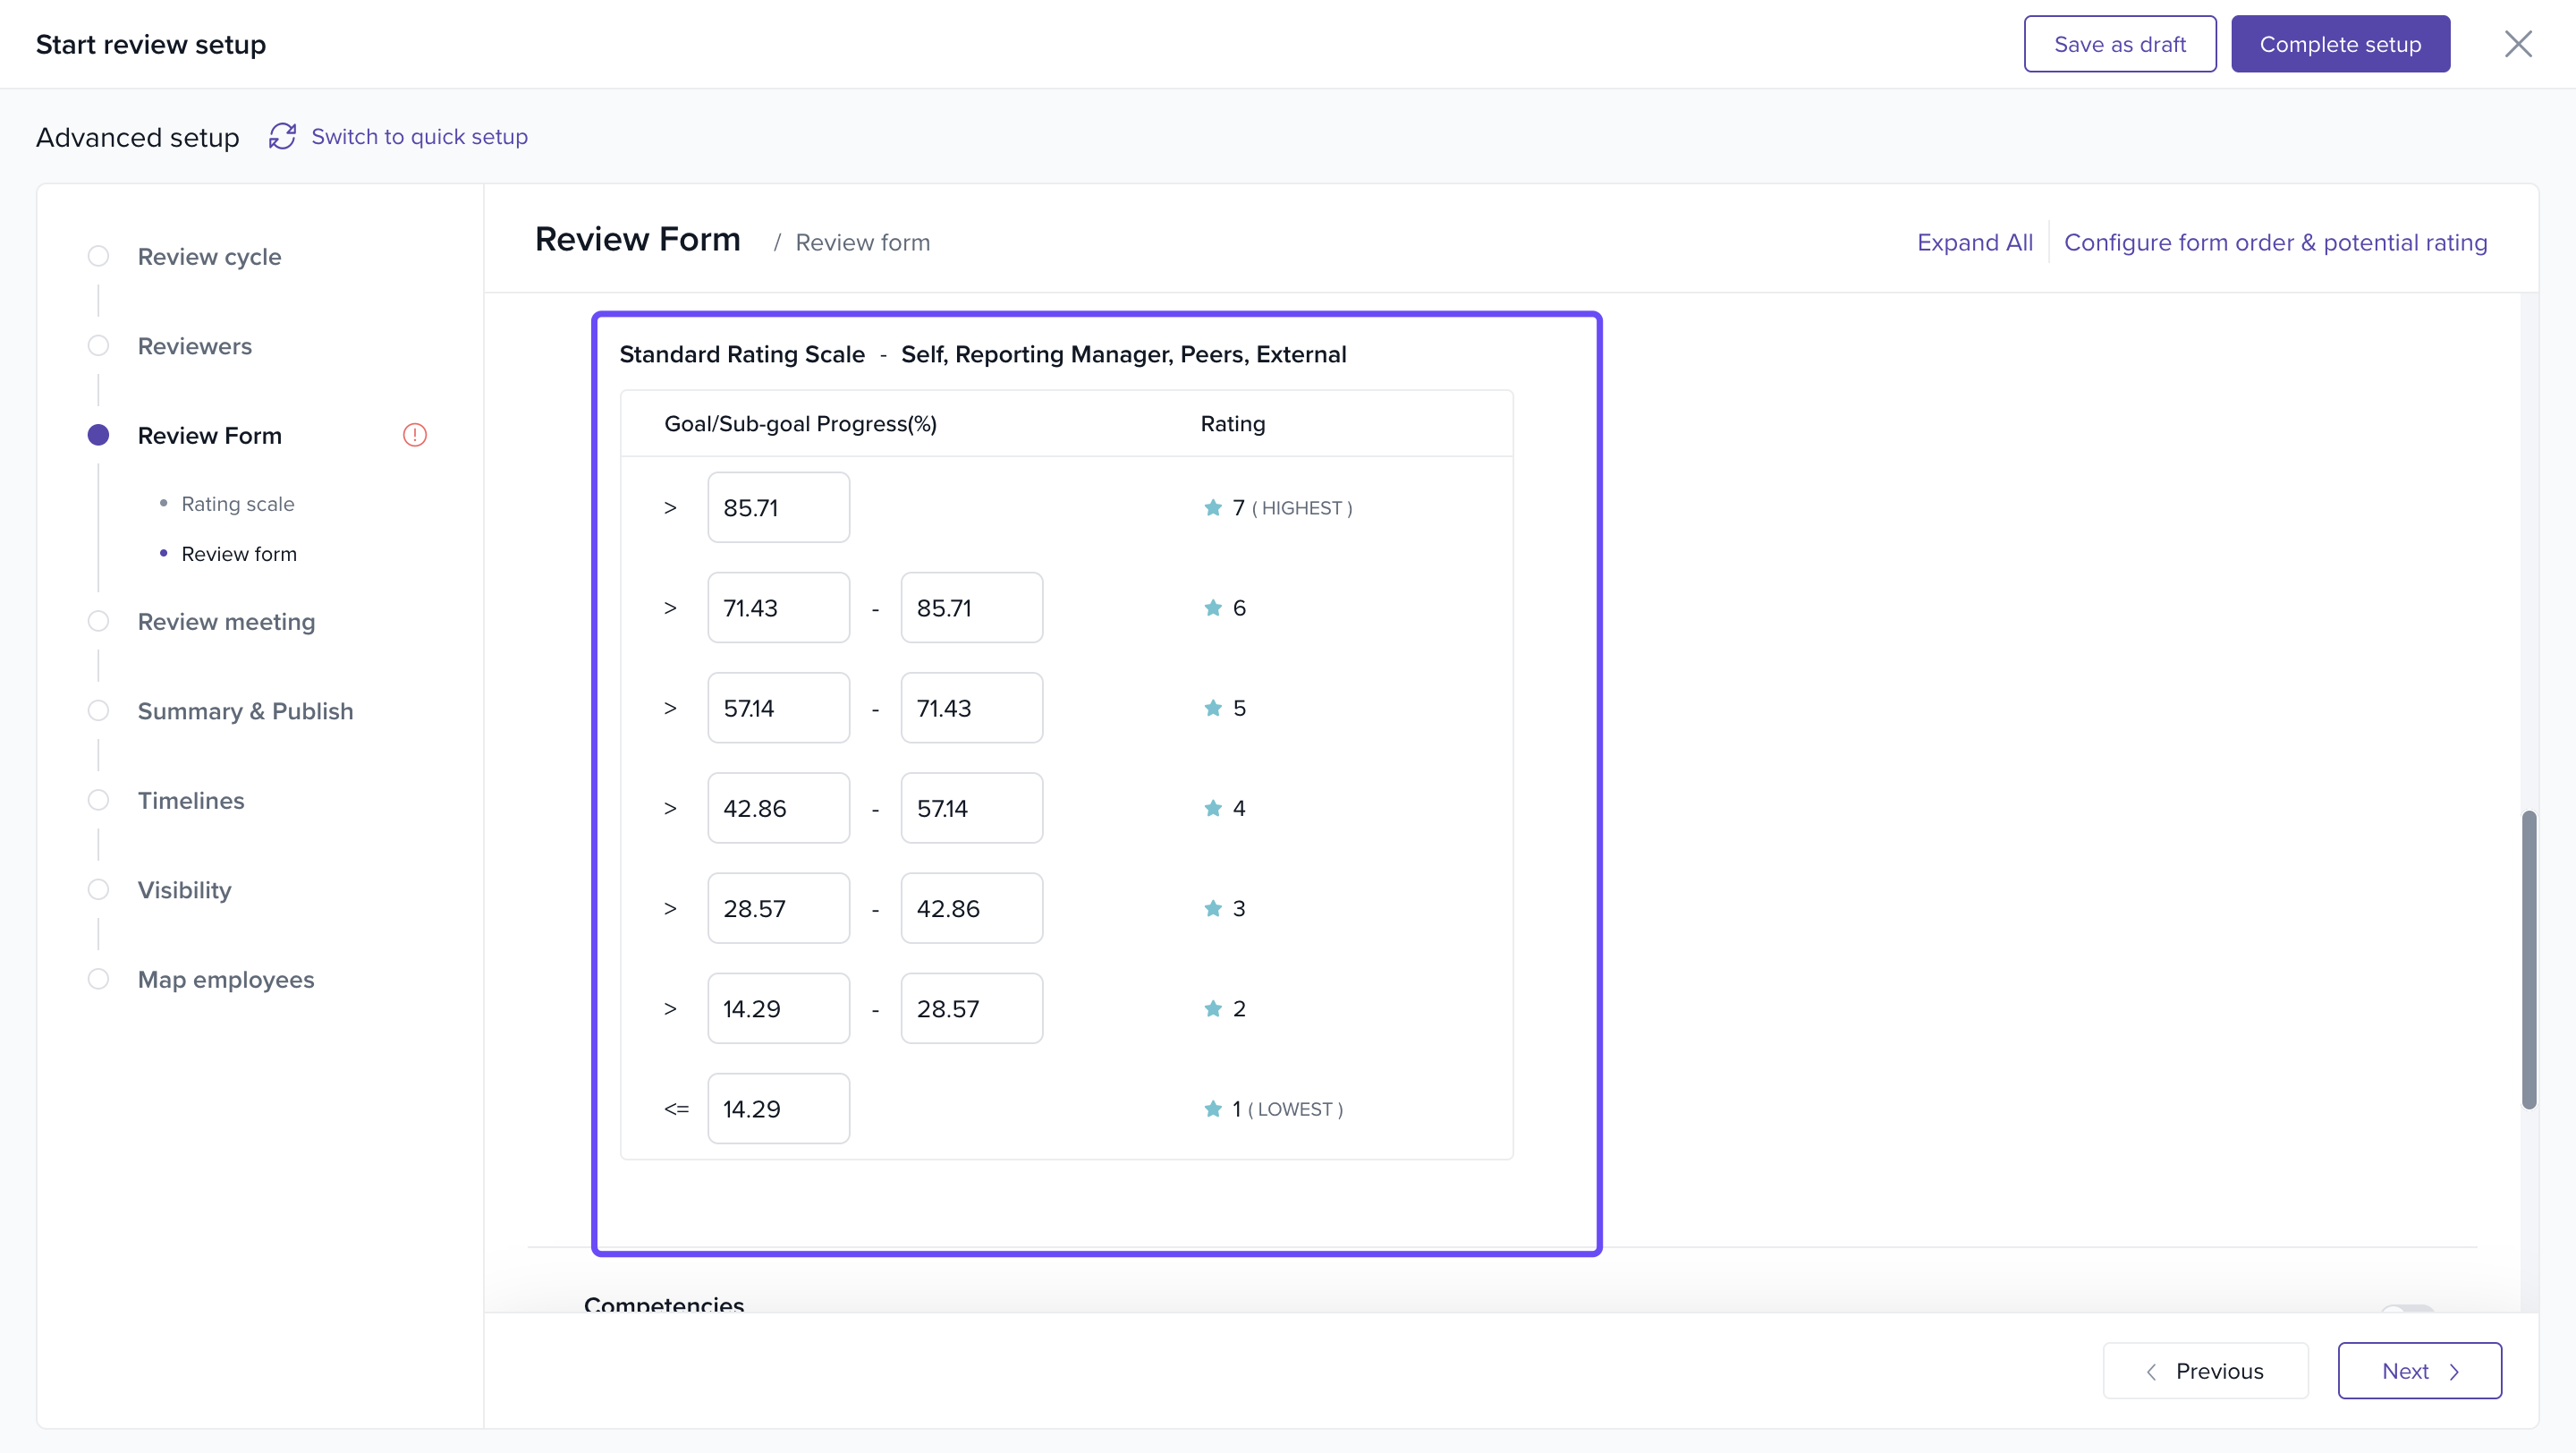Go to the Summary & Publish step
Screen dimensions: 2576x1453
(245, 711)
